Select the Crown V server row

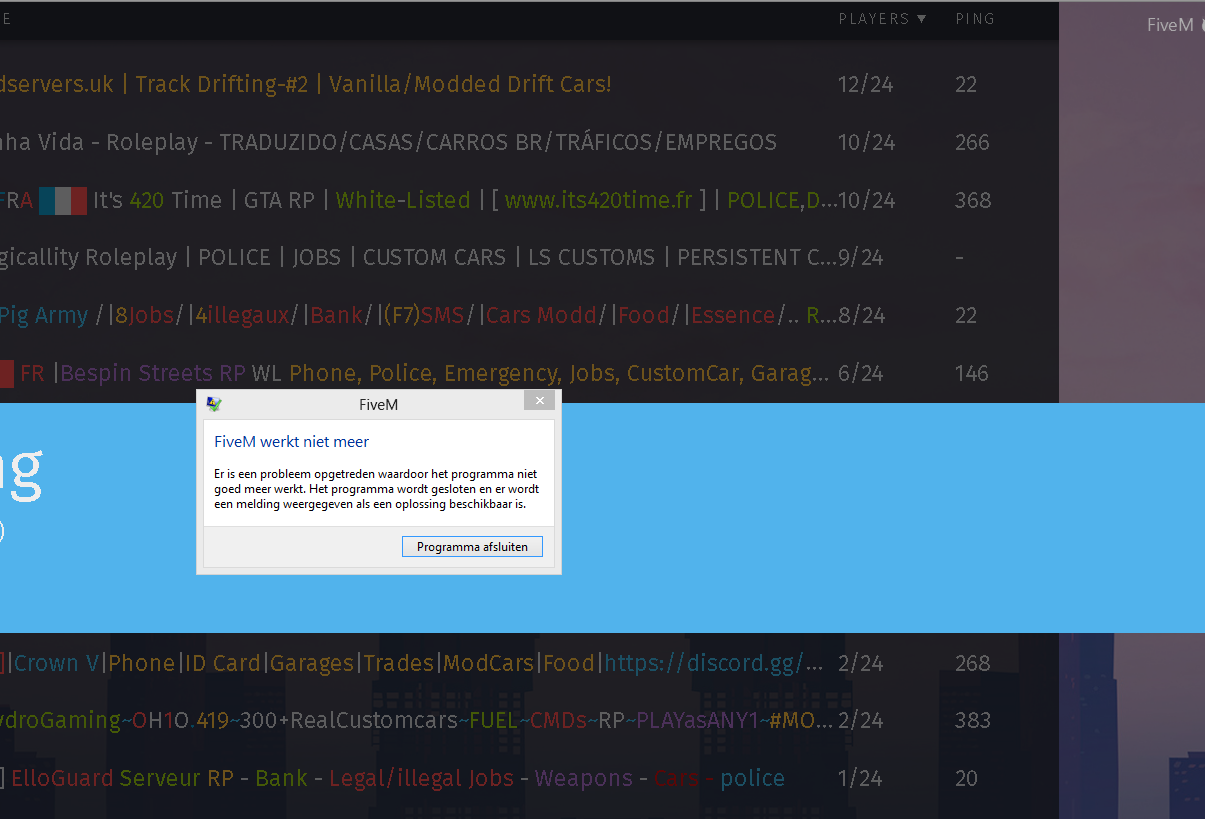(x=529, y=663)
